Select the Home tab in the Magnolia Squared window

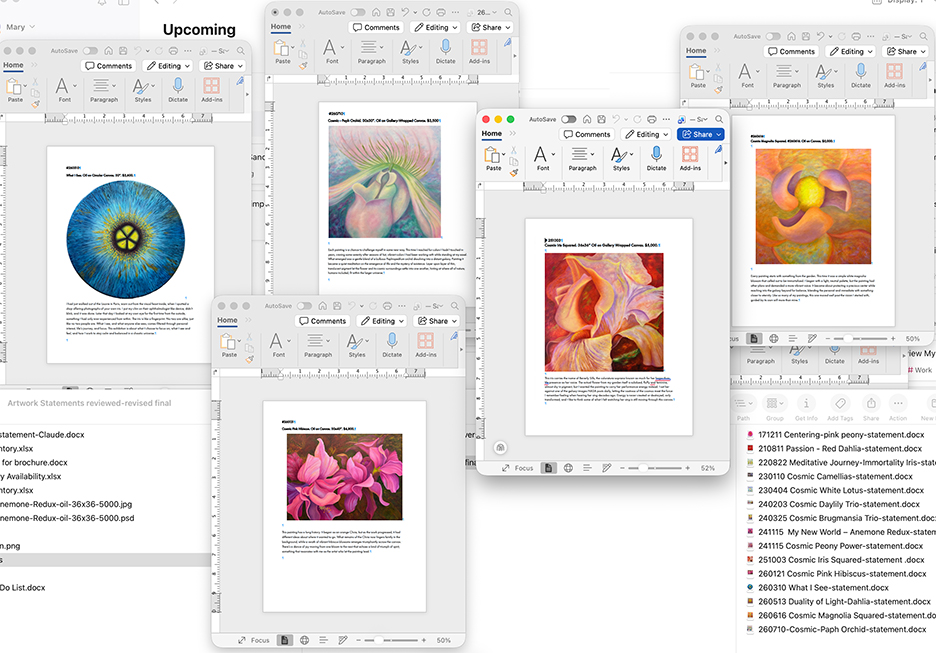pos(695,51)
